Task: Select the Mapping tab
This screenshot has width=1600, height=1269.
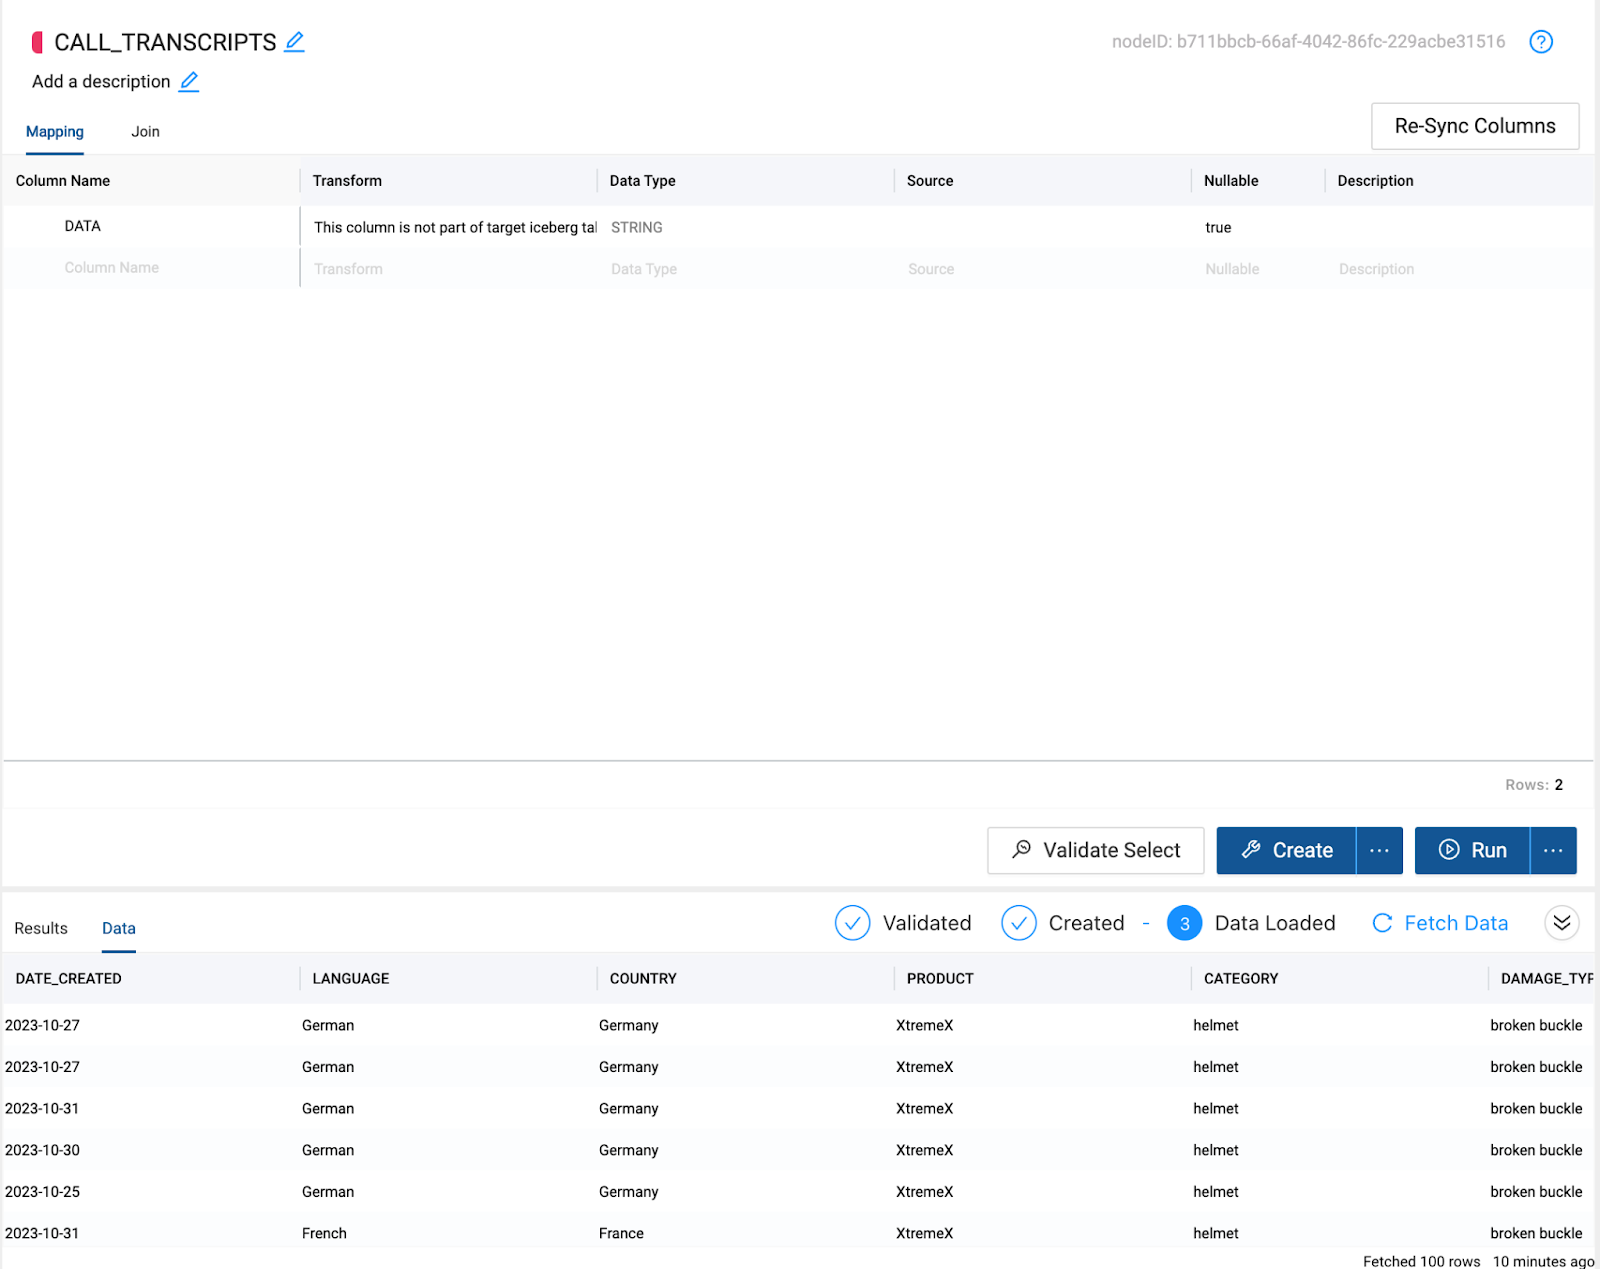Action: coord(55,132)
